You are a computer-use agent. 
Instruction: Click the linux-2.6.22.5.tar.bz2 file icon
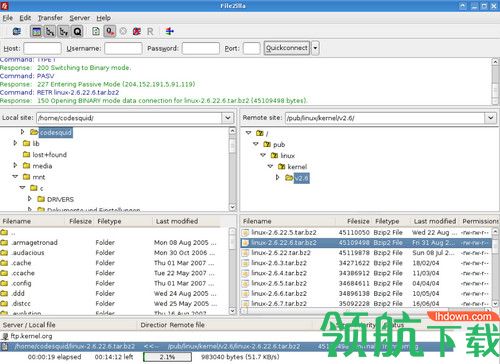(246, 233)
